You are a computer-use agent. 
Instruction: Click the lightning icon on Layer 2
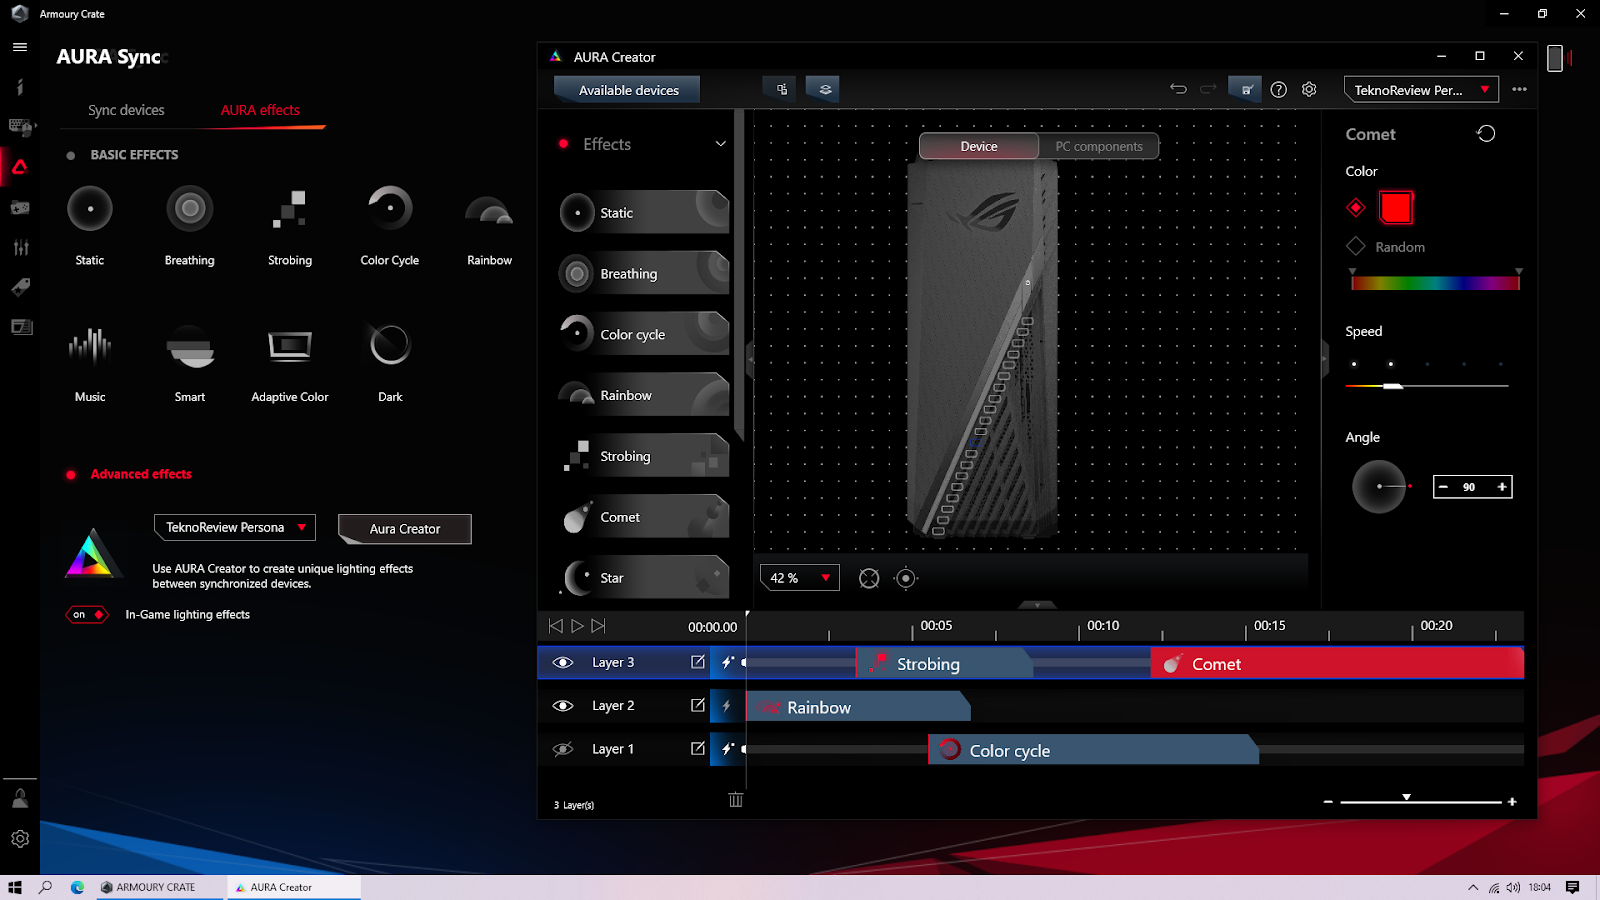click(x=727, y=706)
